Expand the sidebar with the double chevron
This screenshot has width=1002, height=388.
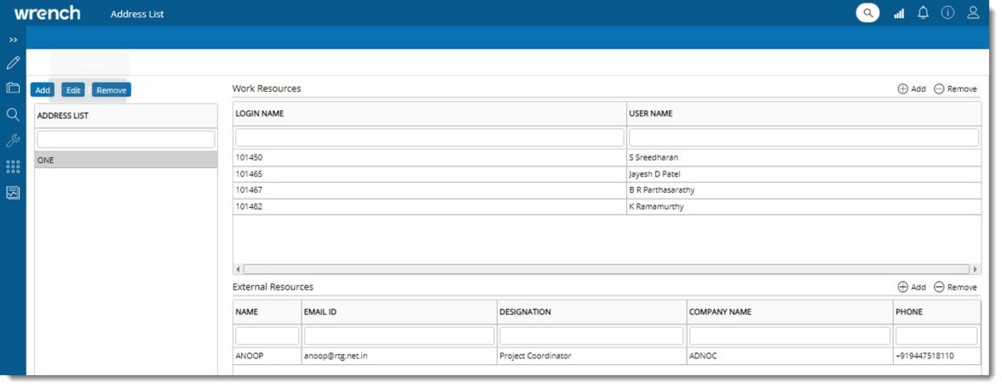pyautogui.click(x=13, y=40)
